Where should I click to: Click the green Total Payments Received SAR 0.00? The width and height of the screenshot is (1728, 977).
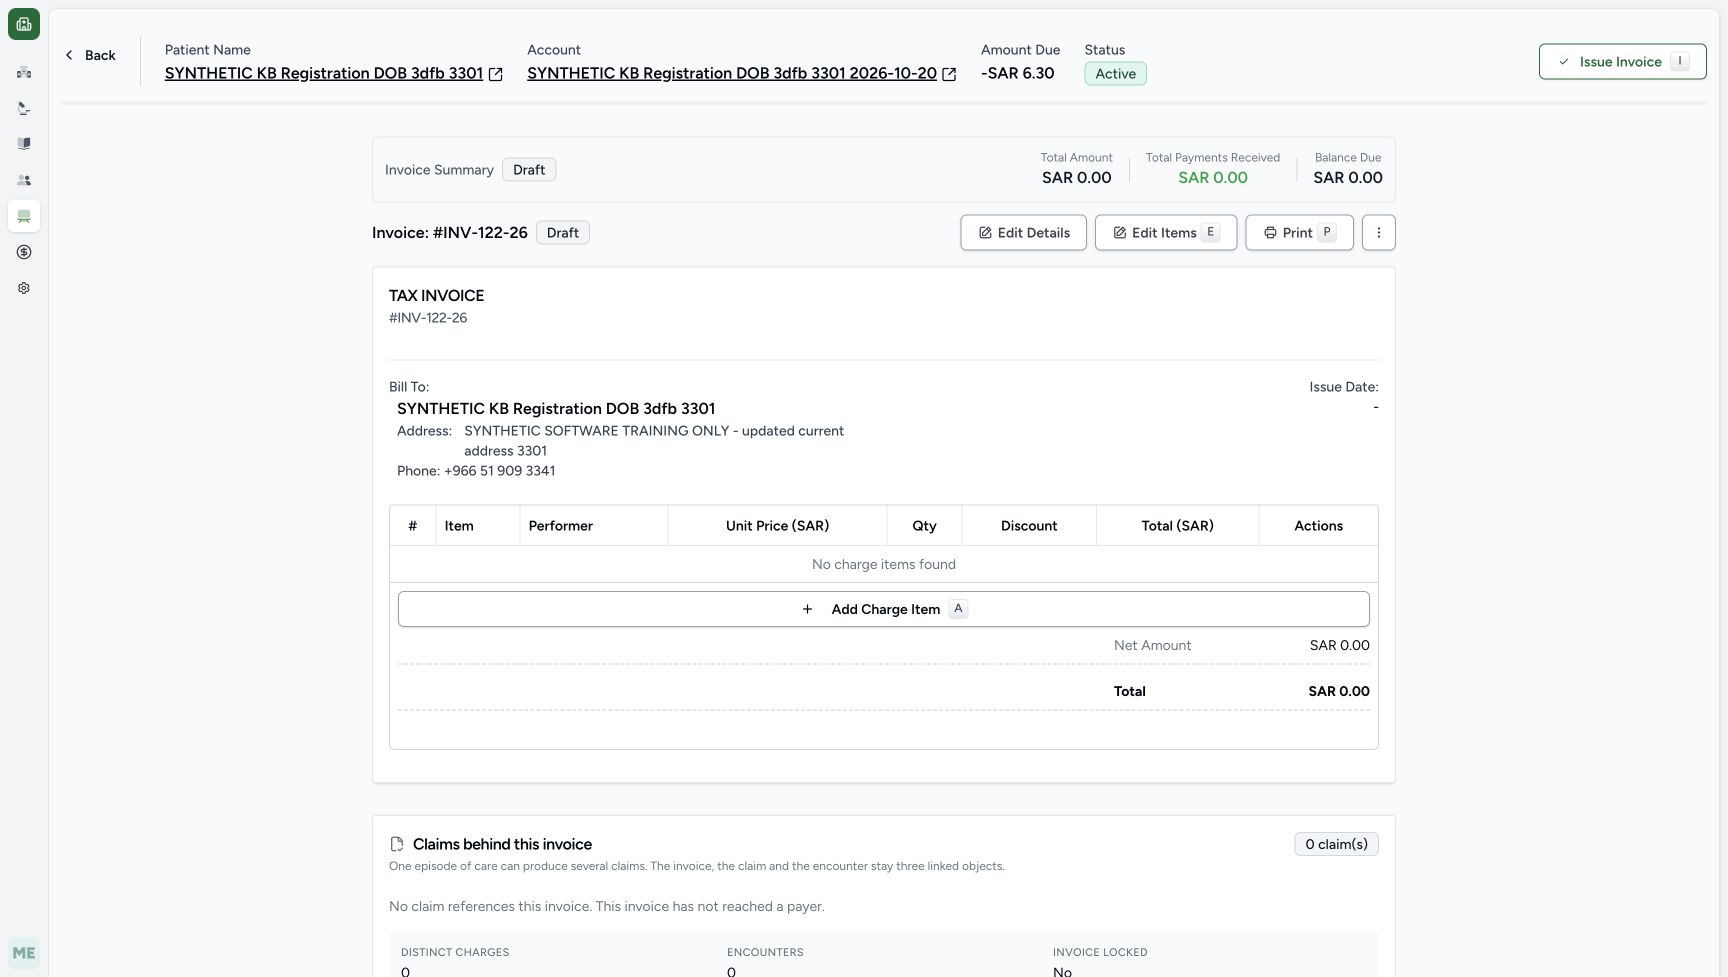[1213, 178]
